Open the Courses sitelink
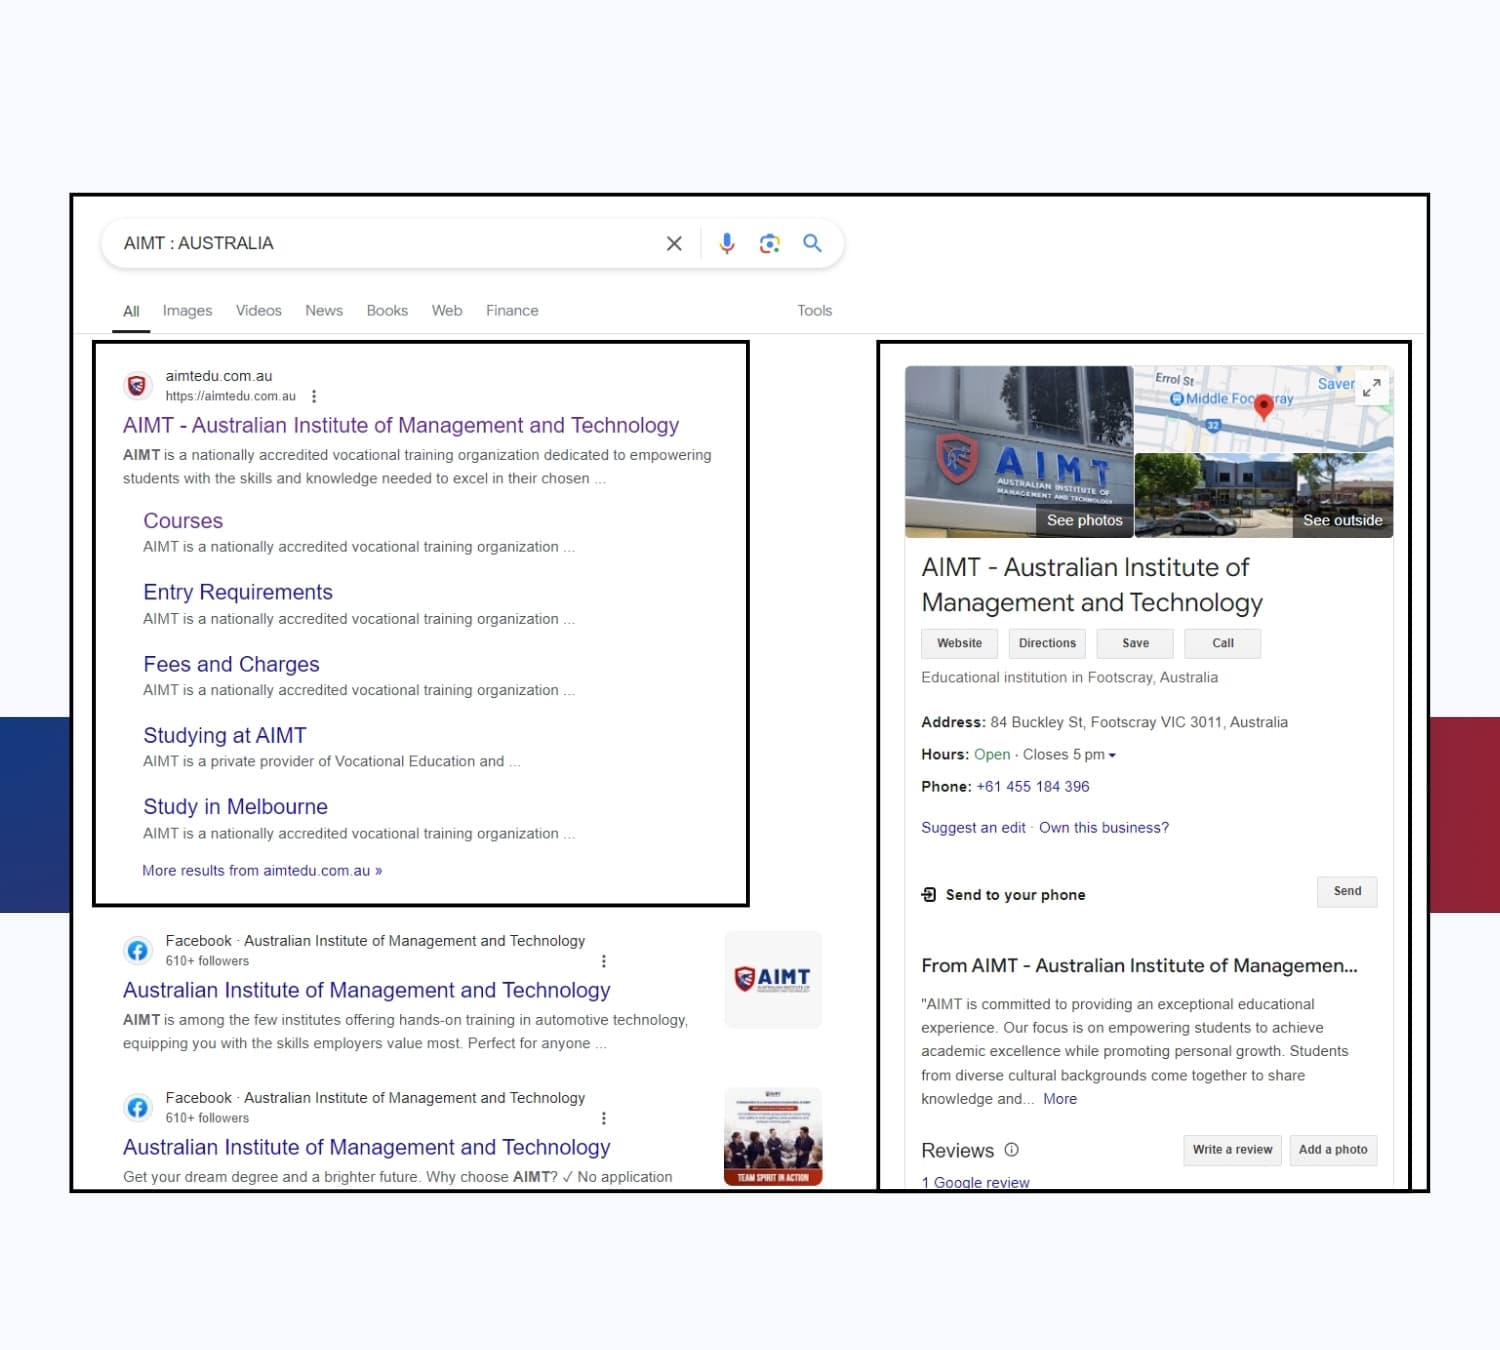1500x1350 pixels. click(183, 521)
